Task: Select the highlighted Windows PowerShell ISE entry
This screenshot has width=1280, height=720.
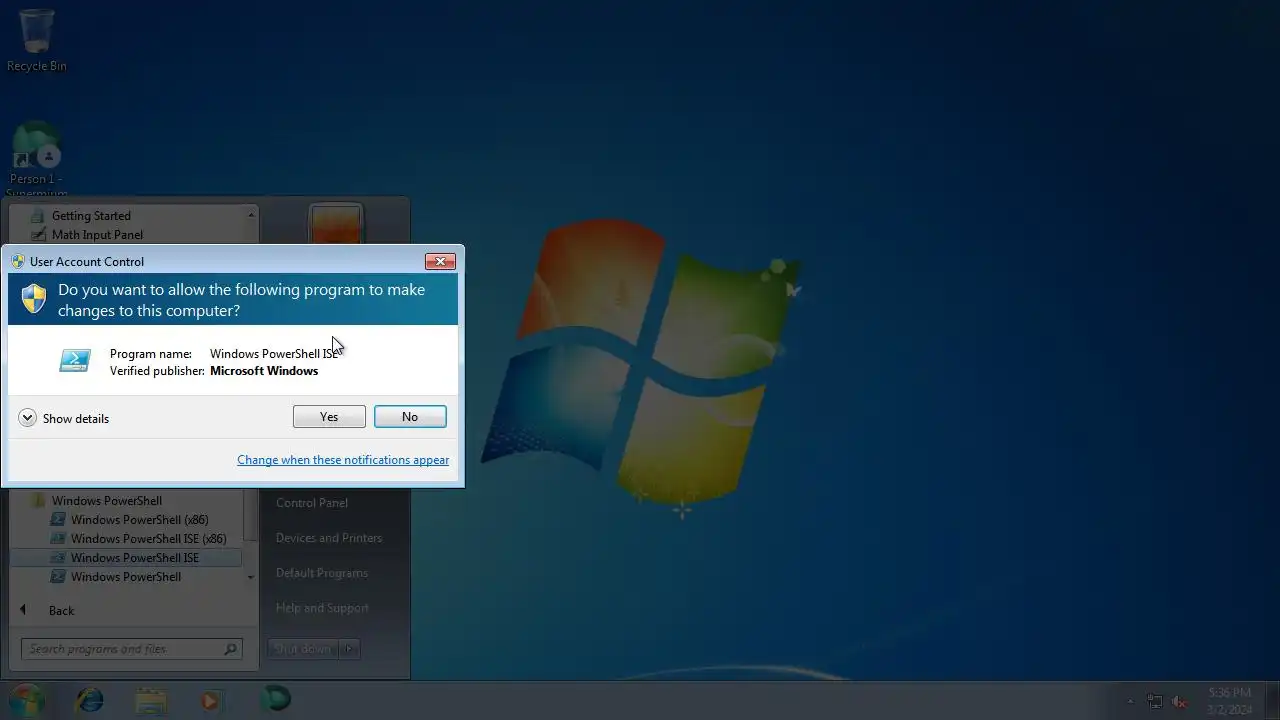Action: [x=126, y=558]
